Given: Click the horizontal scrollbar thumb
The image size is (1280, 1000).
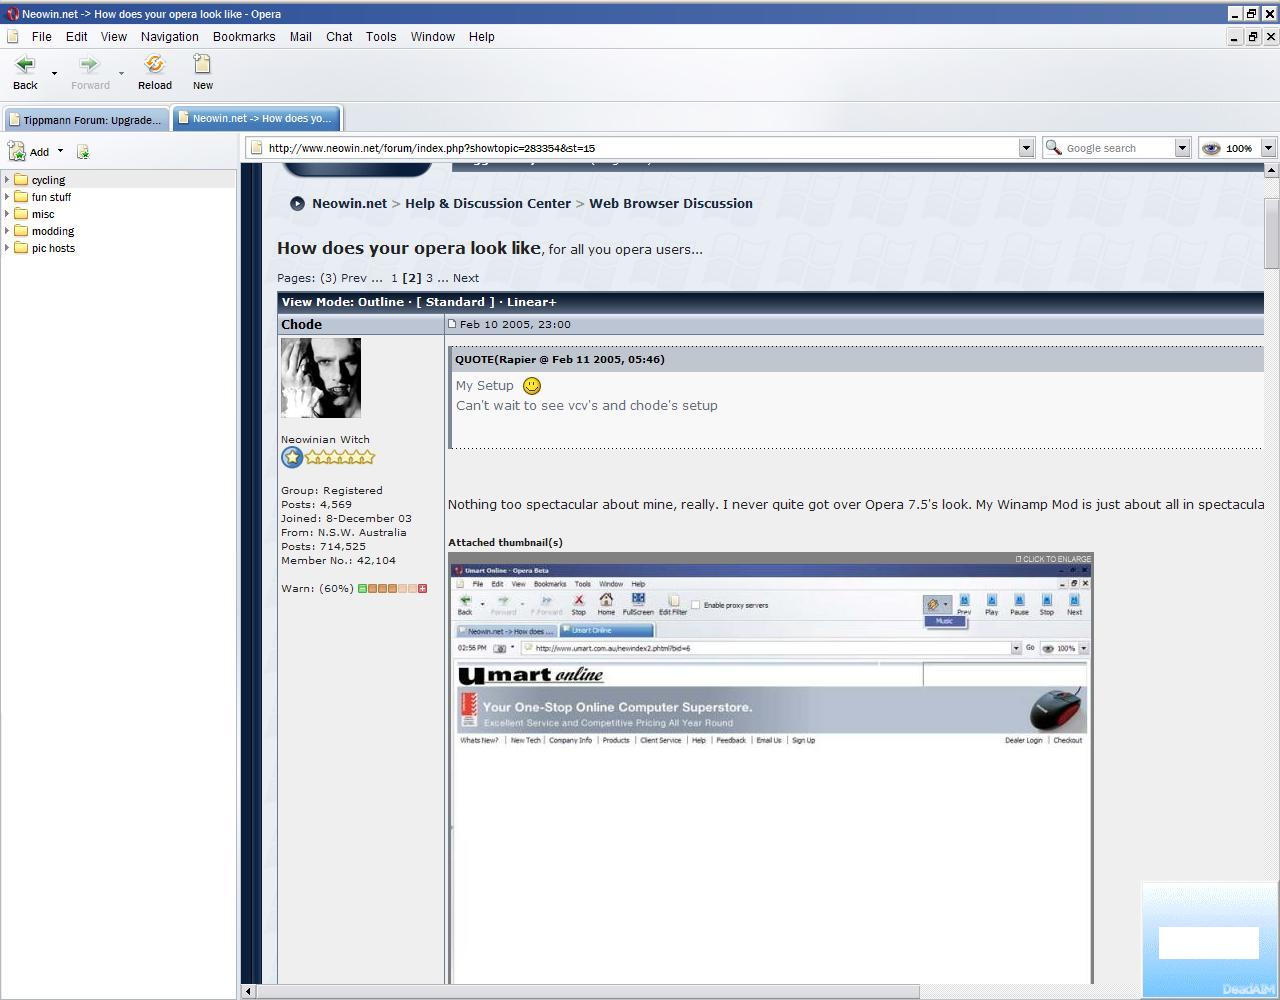Looking at the screenshot, I should (x=587, y=991).
